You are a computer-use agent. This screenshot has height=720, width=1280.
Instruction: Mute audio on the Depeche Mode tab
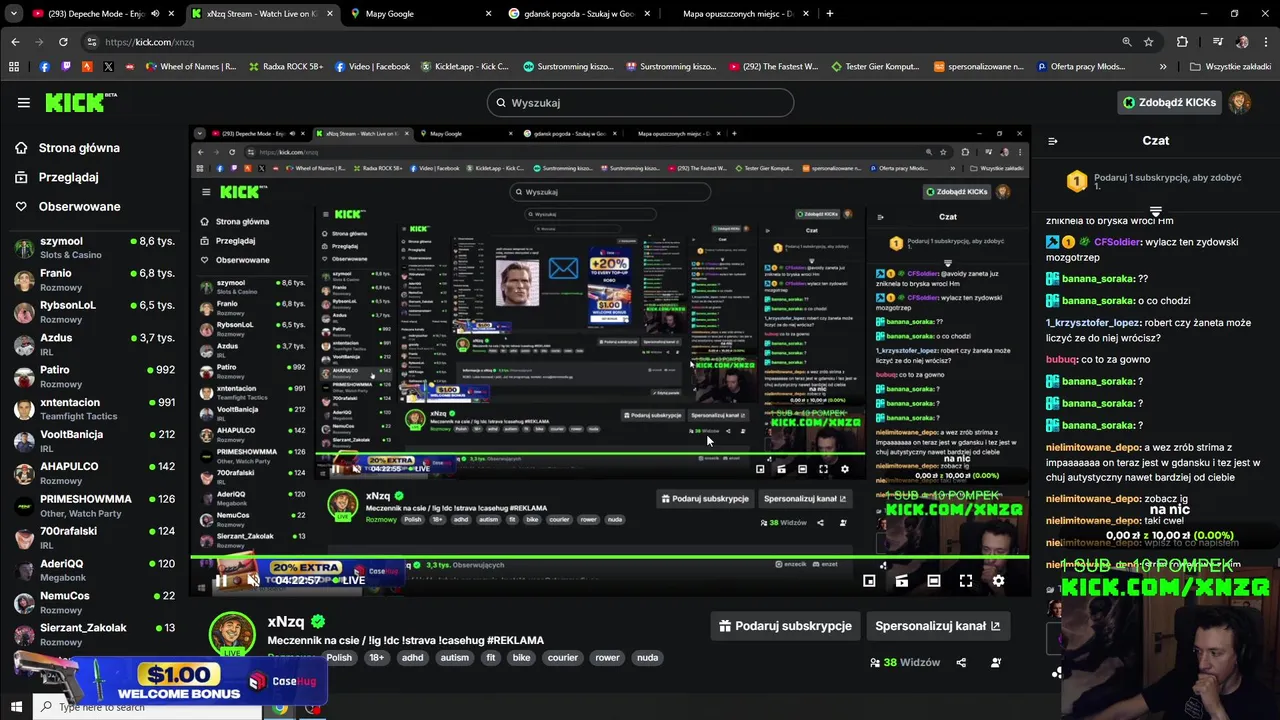pos(154,14)
